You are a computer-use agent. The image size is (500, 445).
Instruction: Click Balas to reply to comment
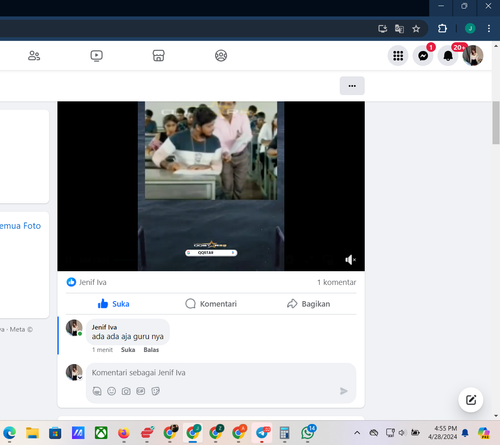point(151,350)
